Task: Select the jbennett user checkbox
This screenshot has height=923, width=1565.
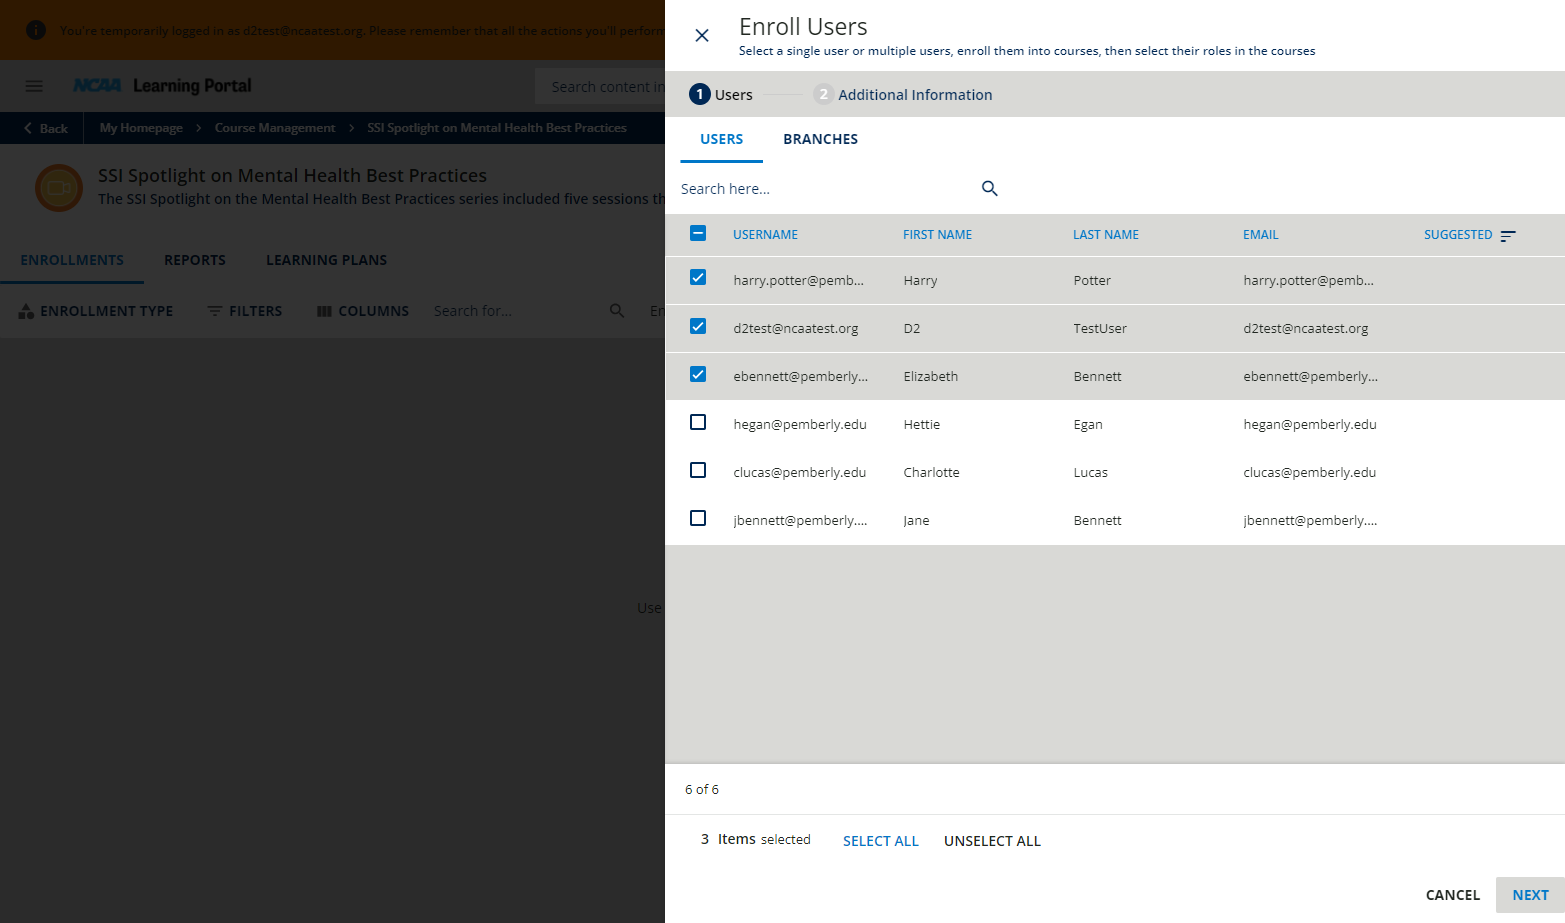Action: tap(698, 518)
